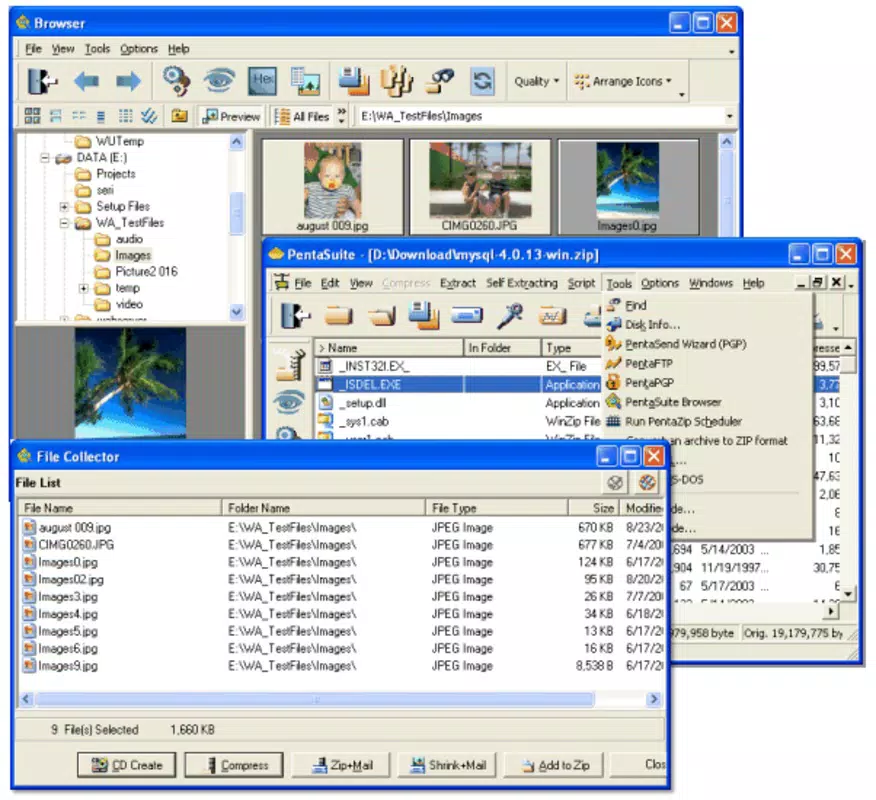Open the Arrange Icons dropdown
Viewport: 876px width, 800px height.
(x=623, y=81)
